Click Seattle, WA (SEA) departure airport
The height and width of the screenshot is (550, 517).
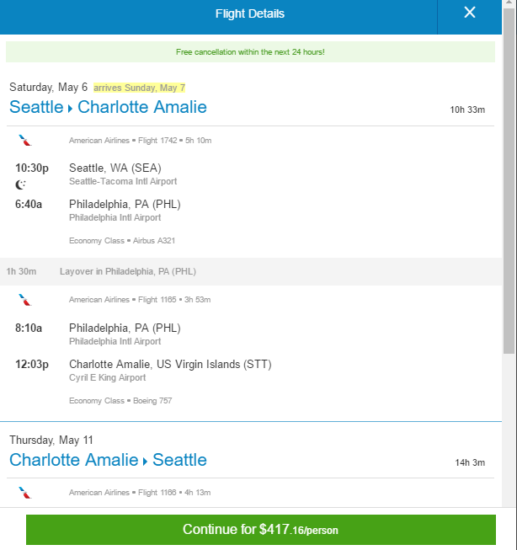[115, 168]
